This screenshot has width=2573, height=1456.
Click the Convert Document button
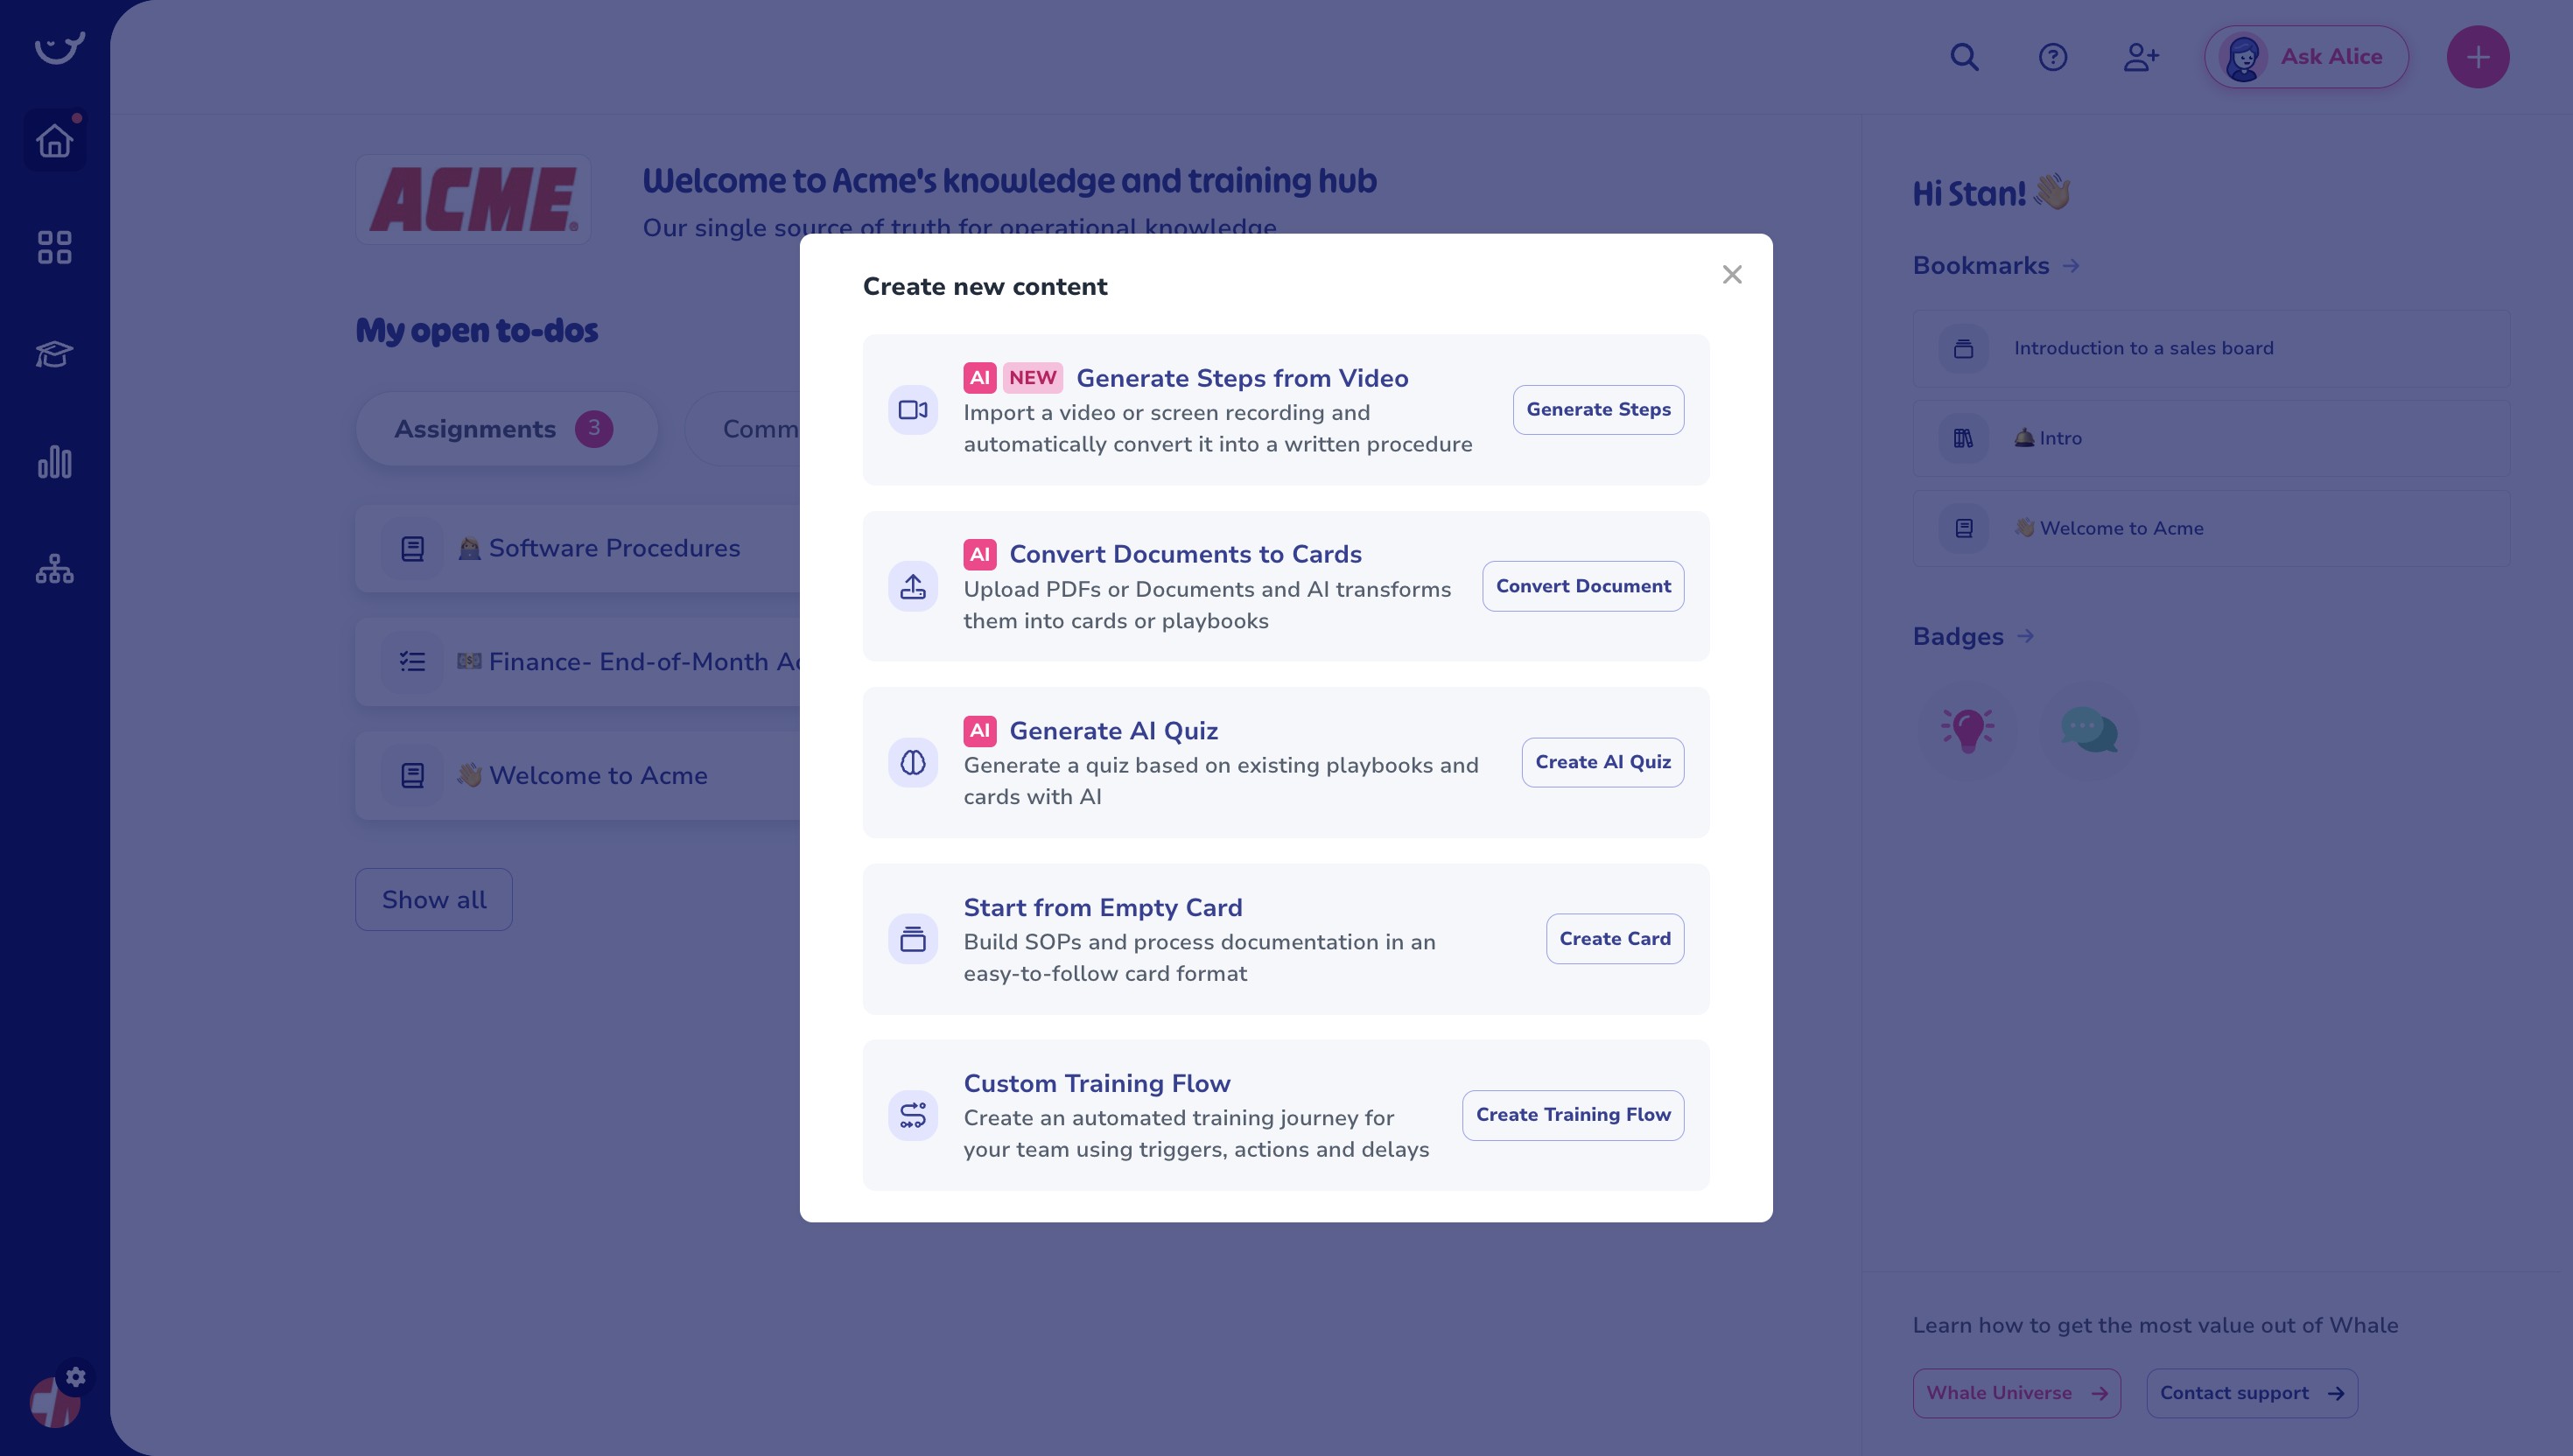click(x=1583, y=586)
